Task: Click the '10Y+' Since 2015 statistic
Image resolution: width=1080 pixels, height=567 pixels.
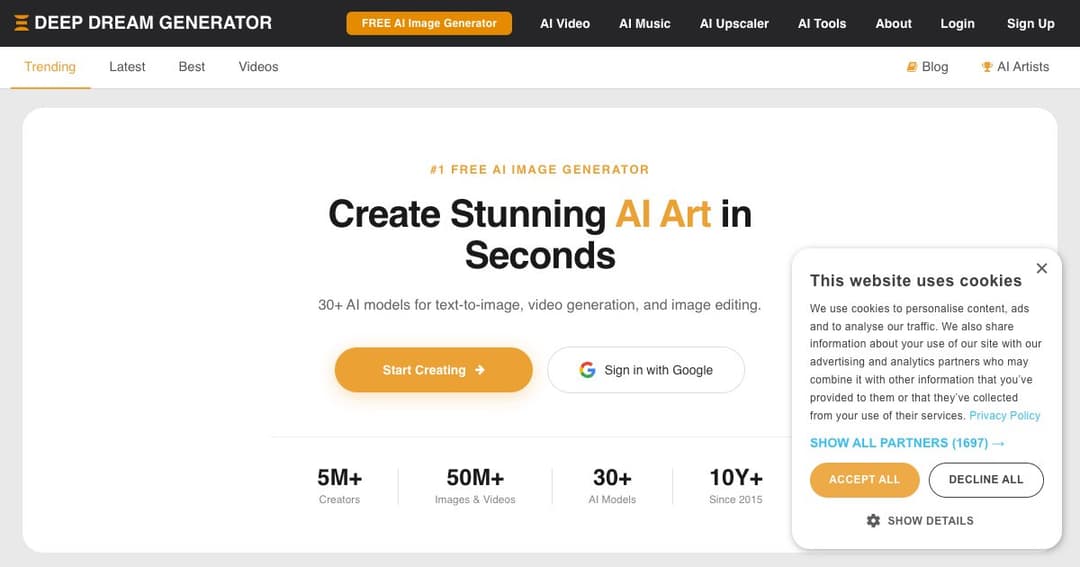Action: pos(736,486)
